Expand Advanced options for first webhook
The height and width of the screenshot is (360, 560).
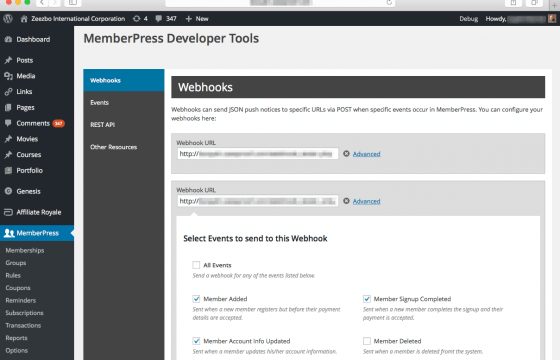[366, 154]
